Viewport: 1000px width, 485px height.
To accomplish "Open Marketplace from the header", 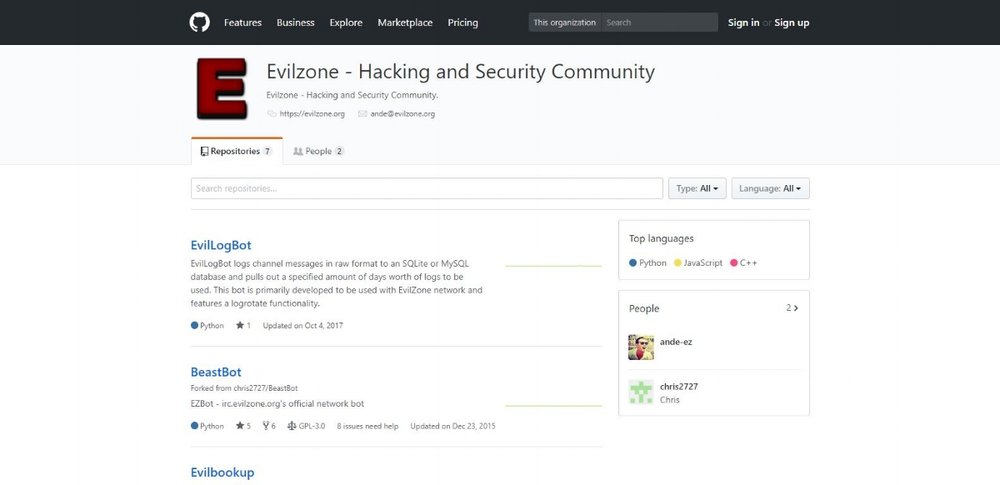I will [x=405, y=22].
